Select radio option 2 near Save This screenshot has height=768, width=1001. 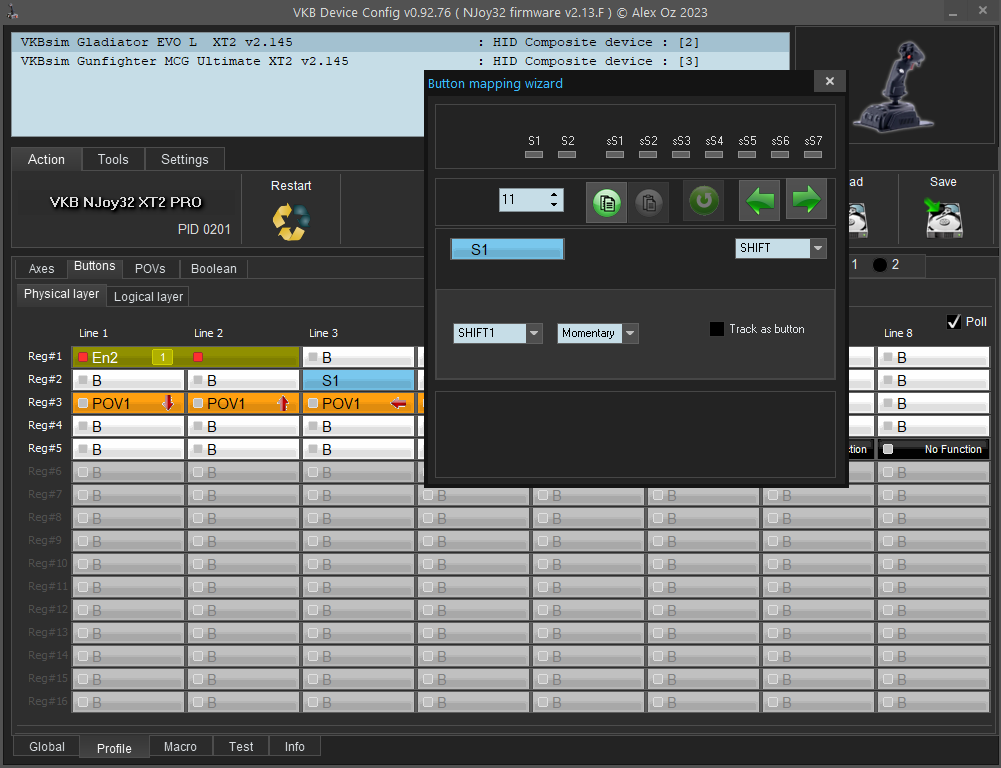click(880, 265)
